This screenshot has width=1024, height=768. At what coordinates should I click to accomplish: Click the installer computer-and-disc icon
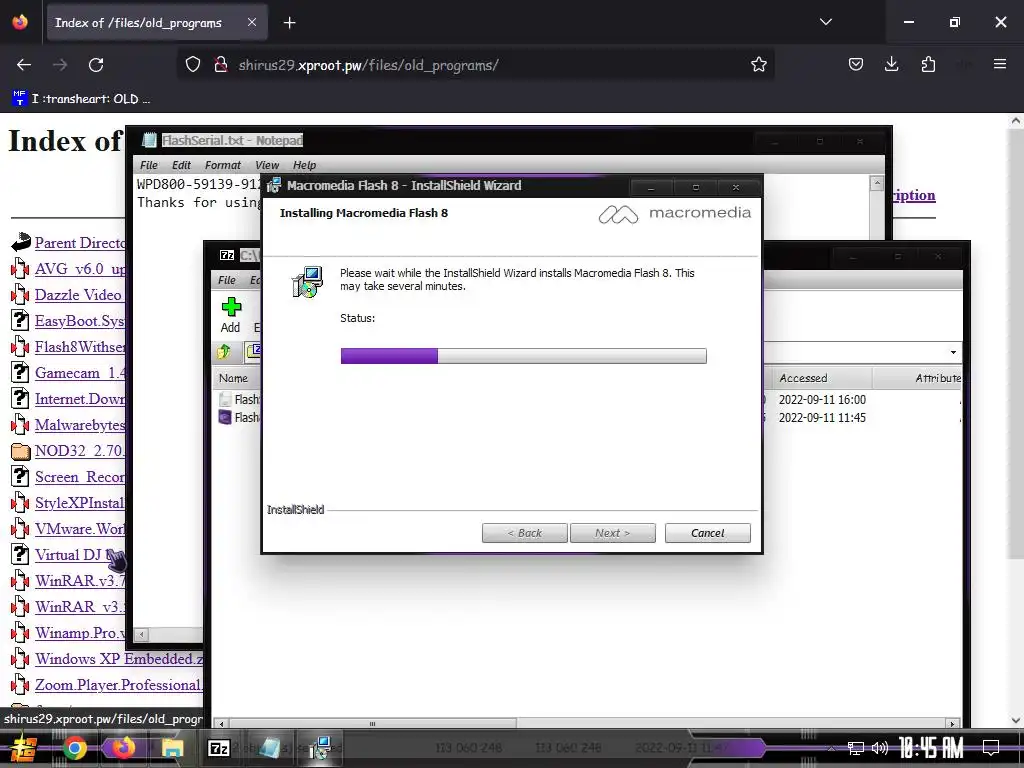click(x=308, y=282)
